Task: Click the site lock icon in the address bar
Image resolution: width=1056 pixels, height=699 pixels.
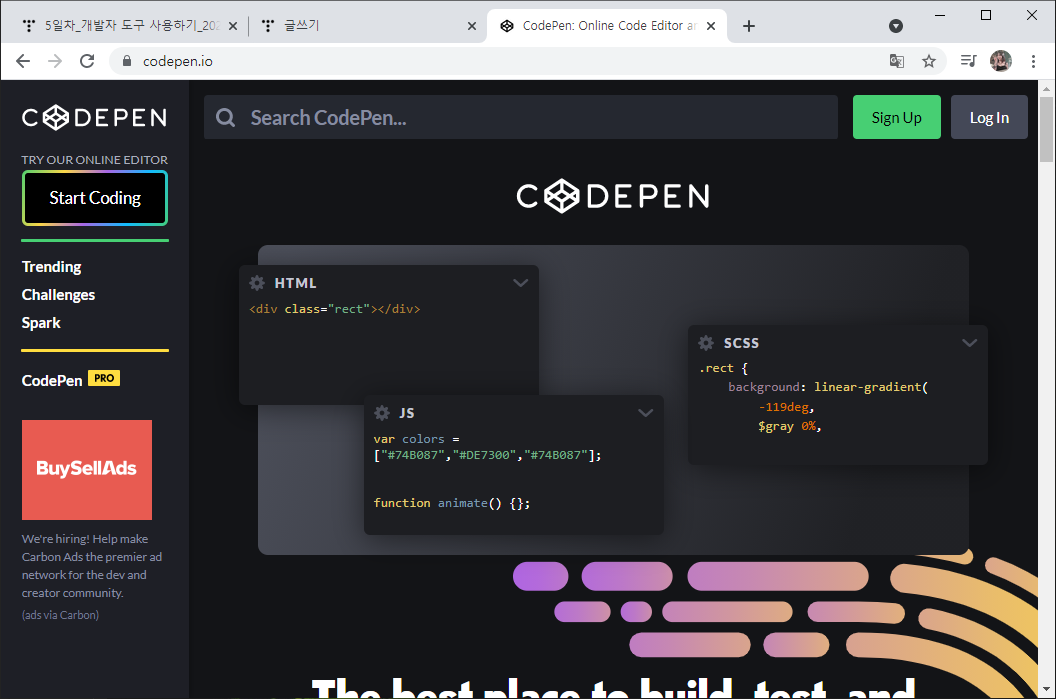Action: pyautogui.click(x=127, y=61)
